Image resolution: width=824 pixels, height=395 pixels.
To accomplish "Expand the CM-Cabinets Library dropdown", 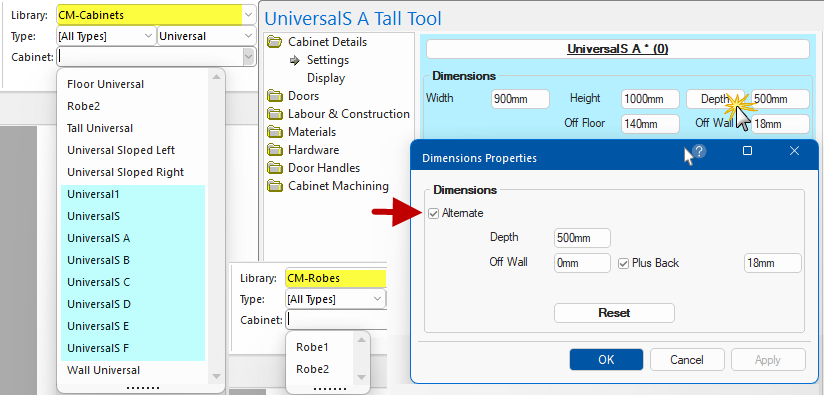I will click(x=249, y=15).
